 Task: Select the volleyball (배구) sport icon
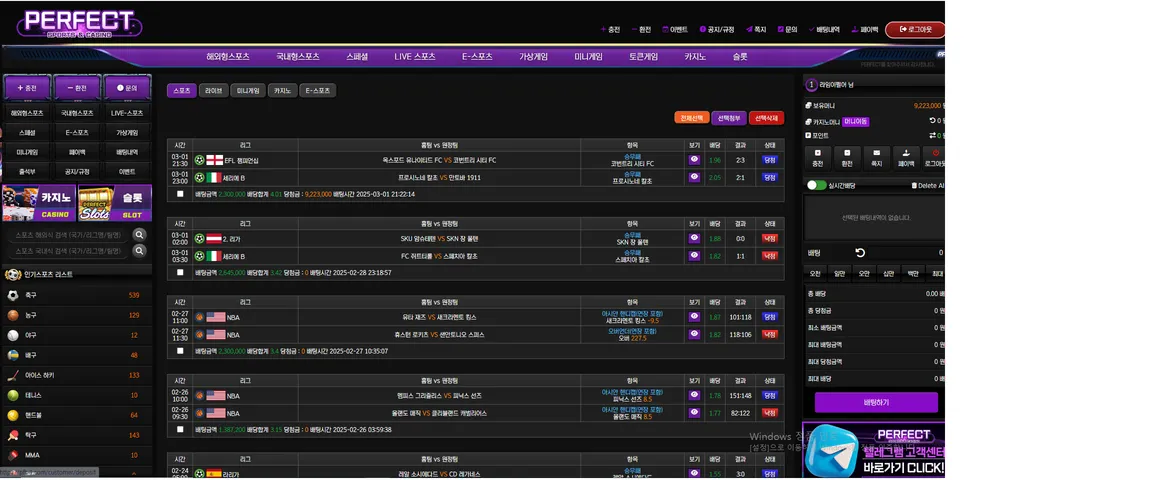point(12,355)
